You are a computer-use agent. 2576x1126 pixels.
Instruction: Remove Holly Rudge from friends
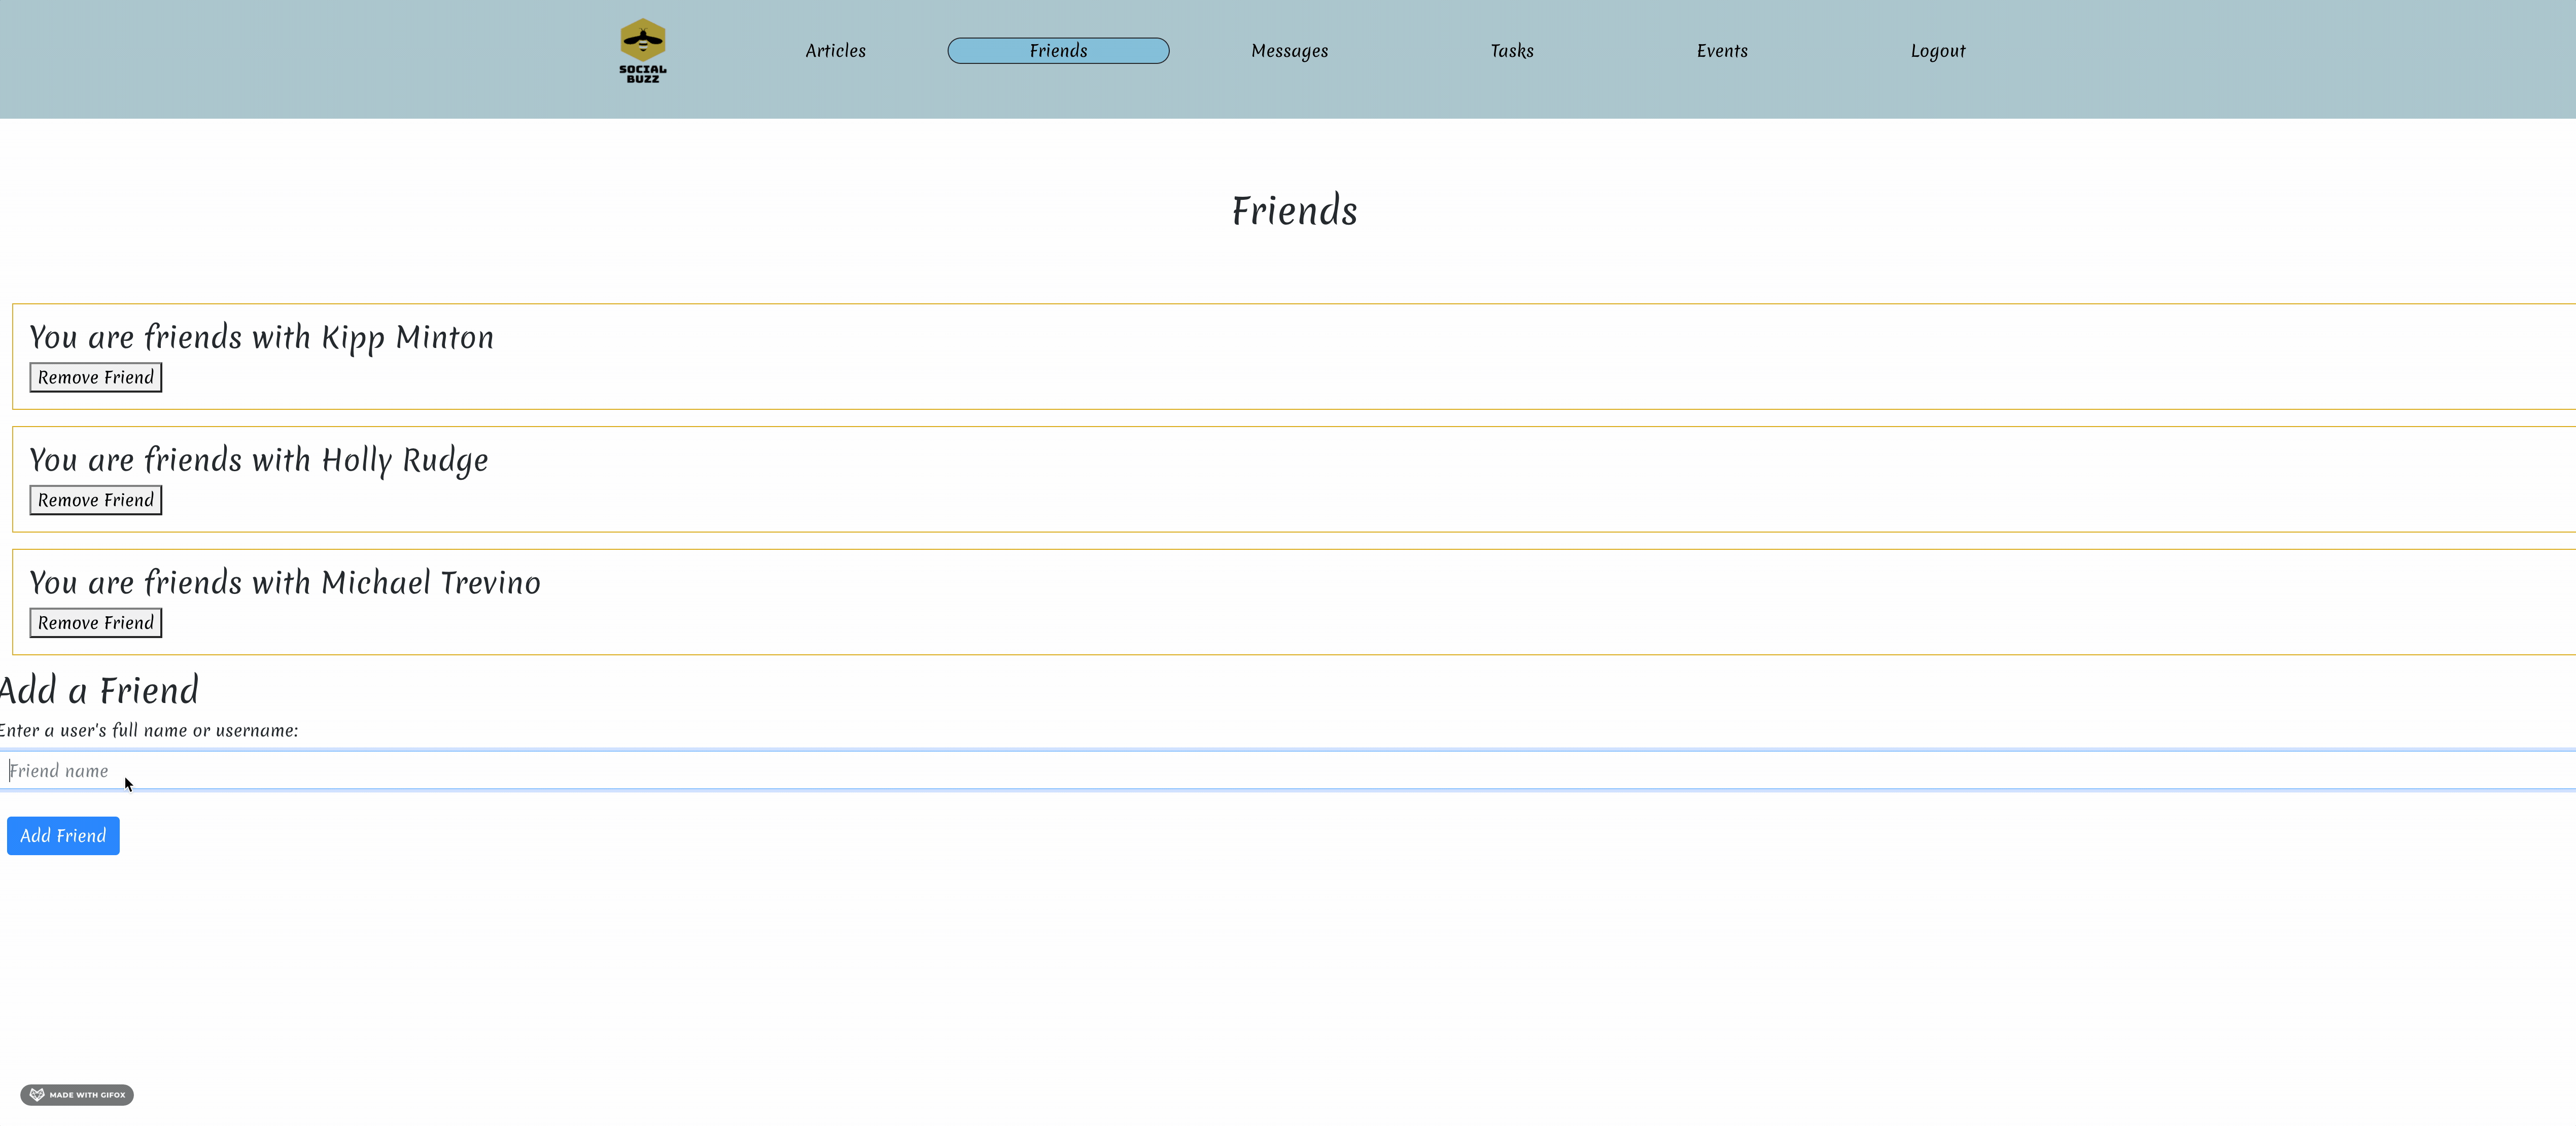[x=95, y=499]
